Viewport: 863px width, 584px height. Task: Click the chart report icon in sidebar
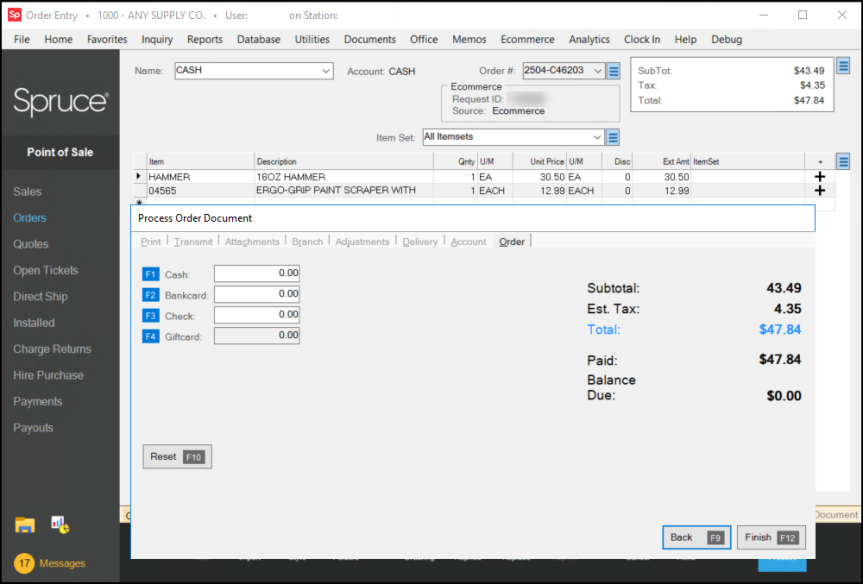(59, 525)
